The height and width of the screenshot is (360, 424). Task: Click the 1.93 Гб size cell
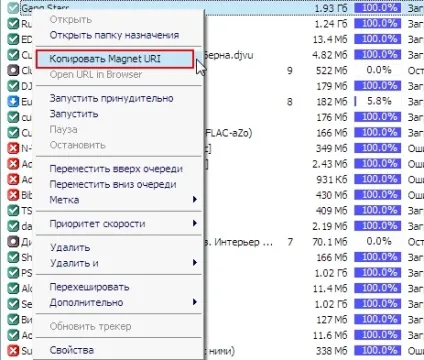point(331,8)
